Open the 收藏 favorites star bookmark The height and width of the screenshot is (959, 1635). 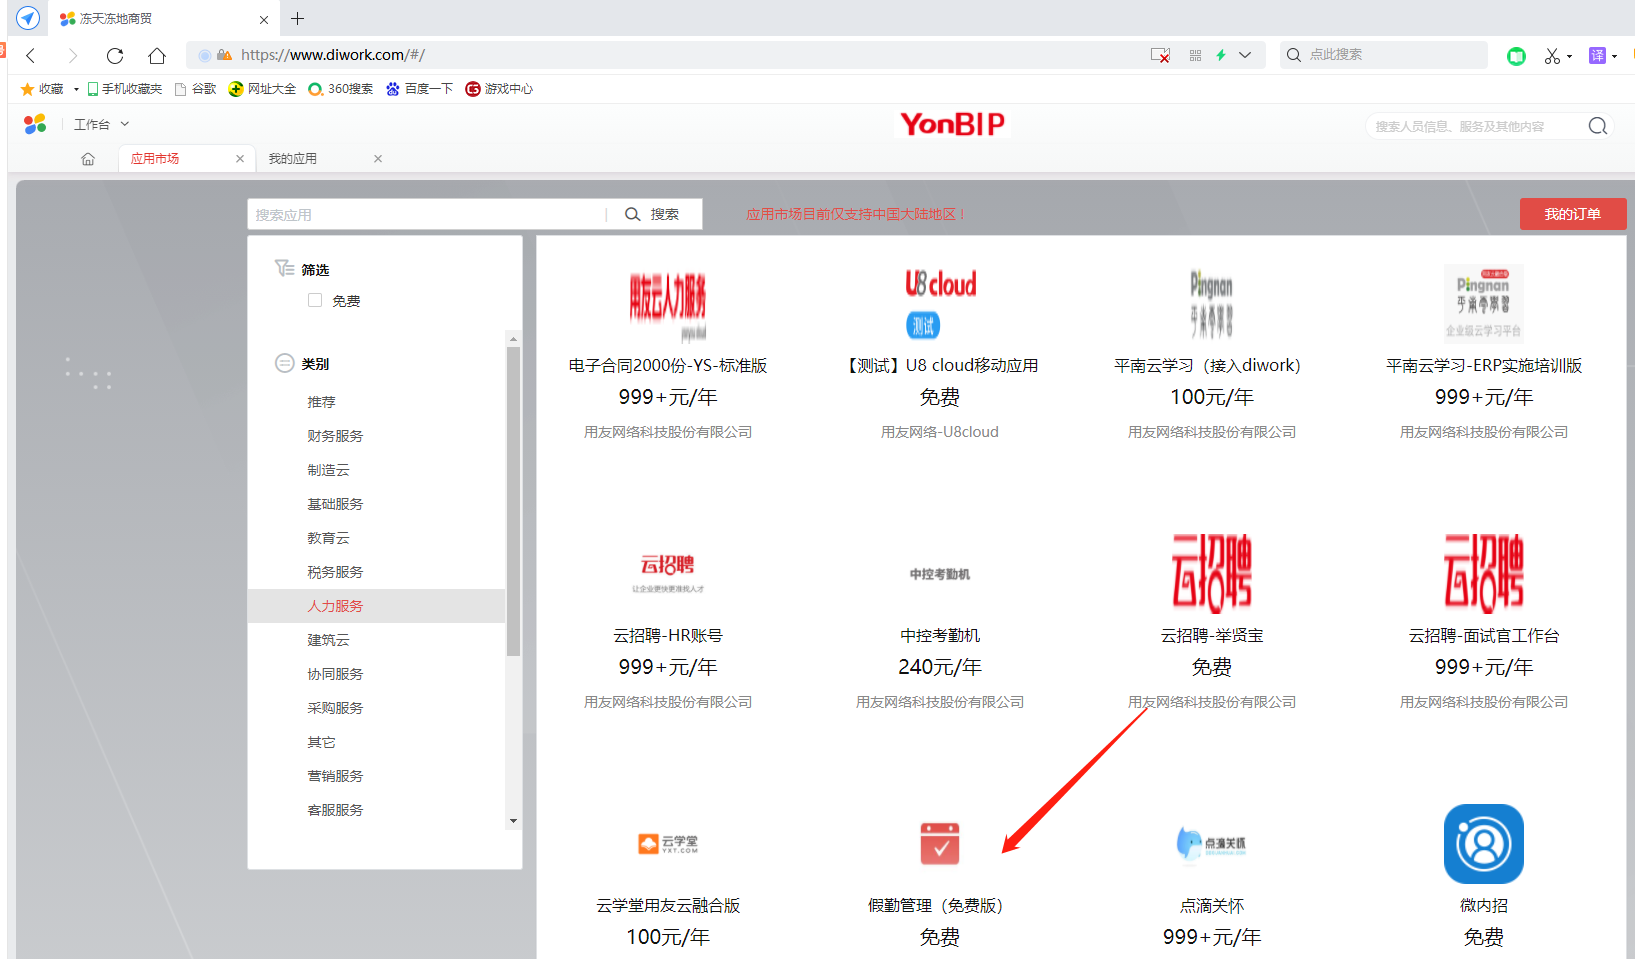point(42,89)
